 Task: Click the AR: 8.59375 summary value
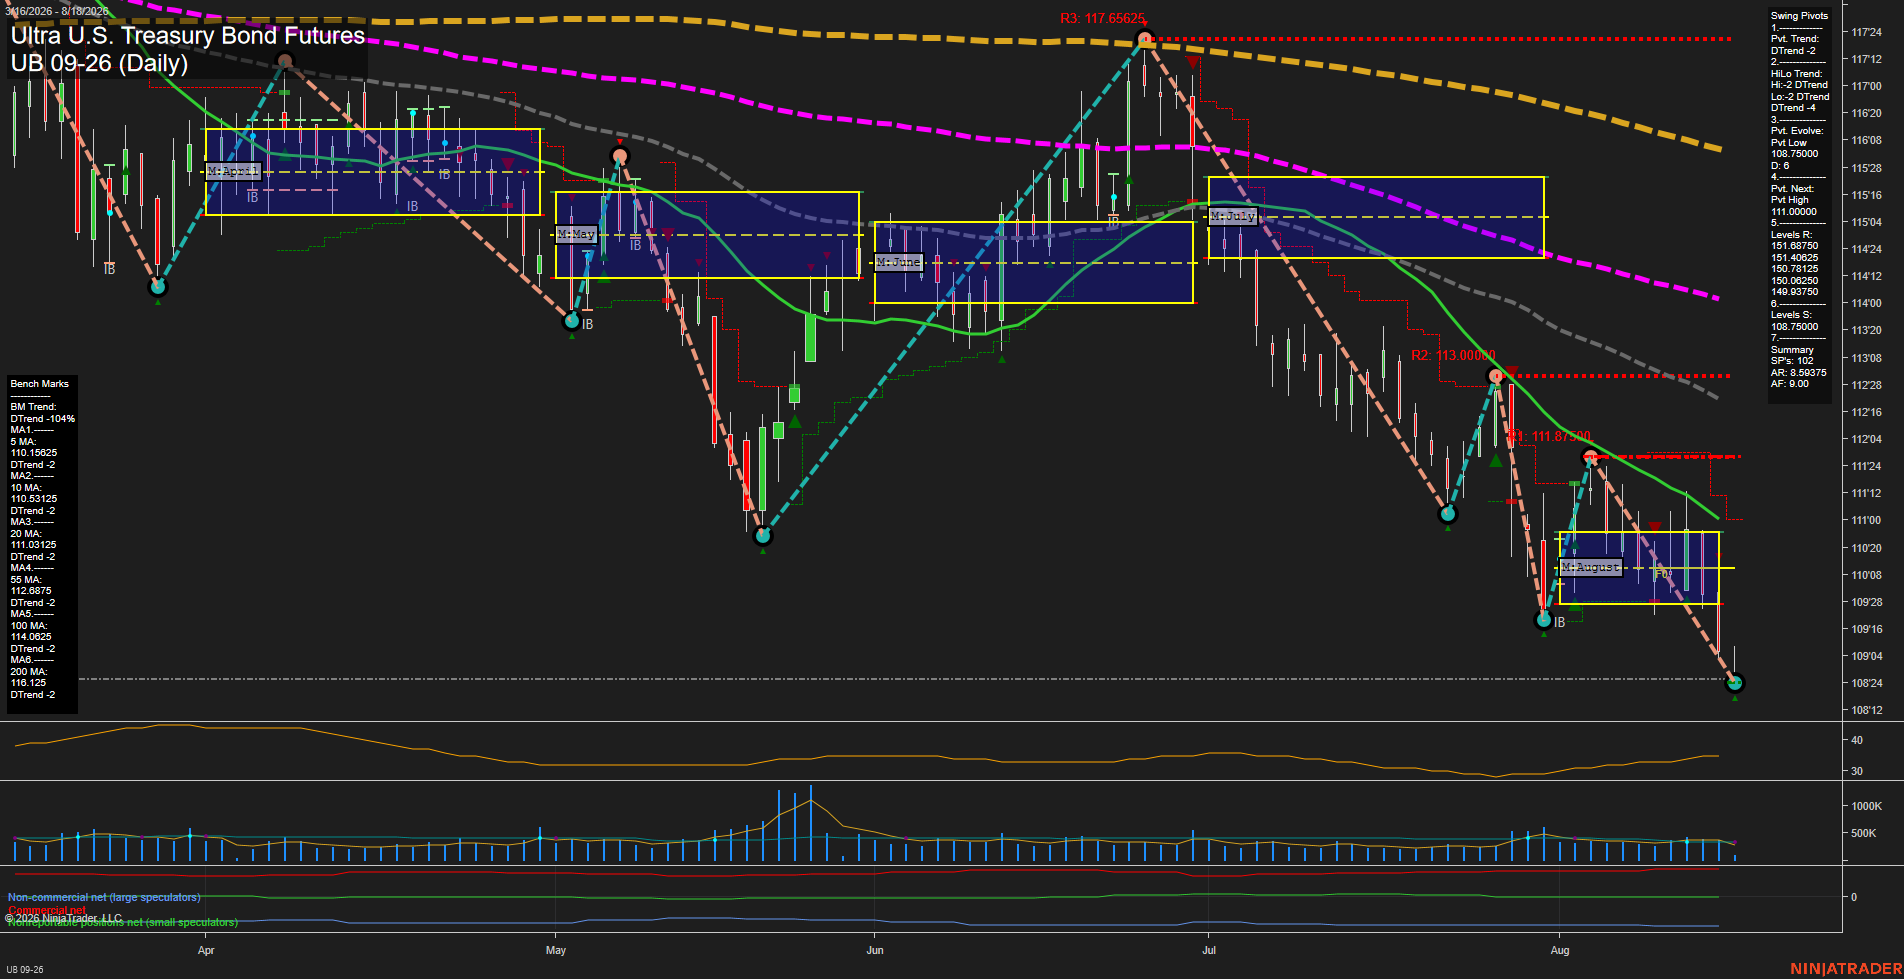click(1799, 373)
